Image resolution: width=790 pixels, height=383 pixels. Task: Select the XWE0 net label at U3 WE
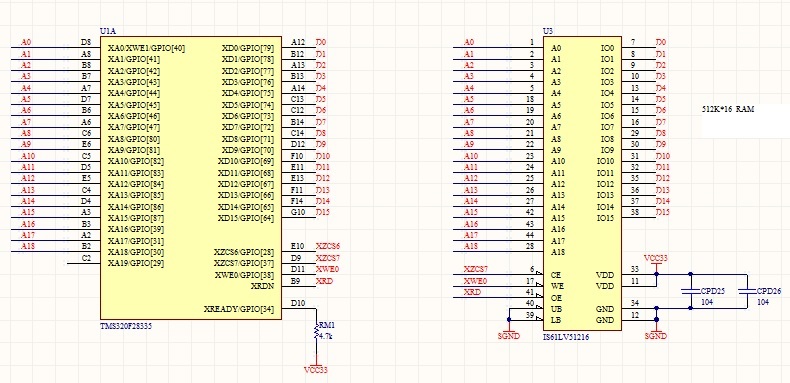tap(475, 281)
